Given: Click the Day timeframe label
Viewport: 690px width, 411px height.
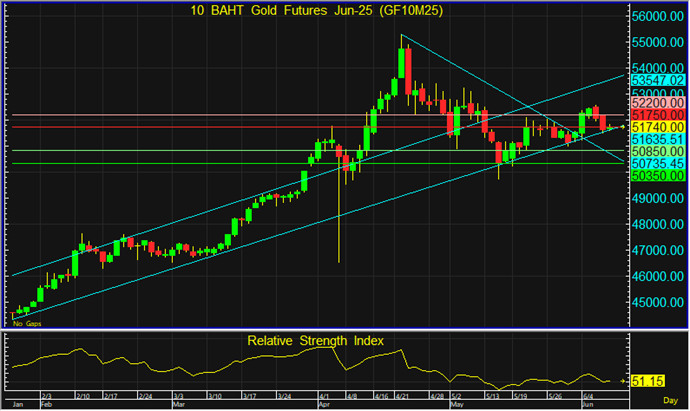Looking at the screenshot, I should (670, 400).
